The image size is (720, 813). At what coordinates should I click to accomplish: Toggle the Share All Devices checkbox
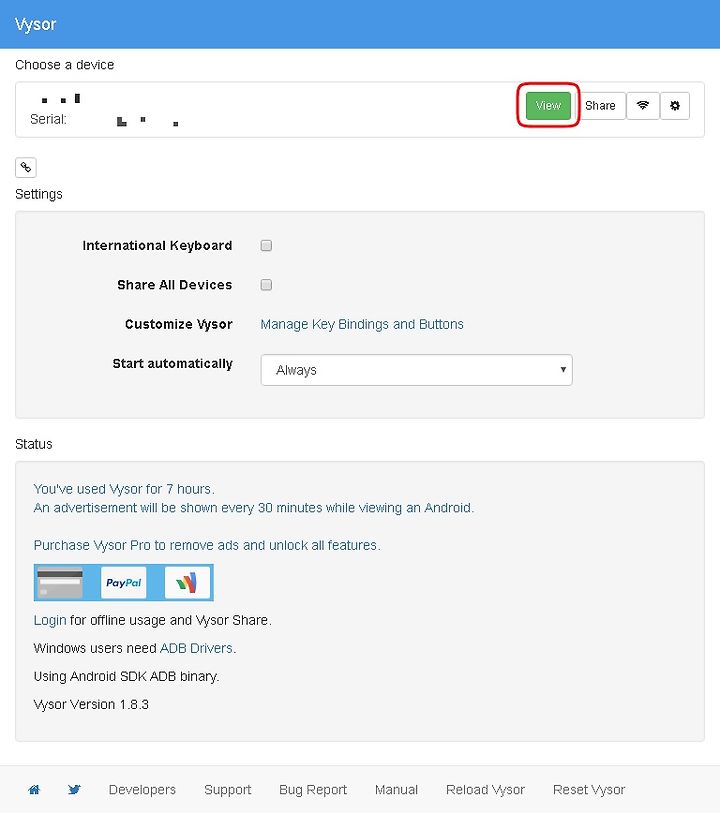coord(266,285)
